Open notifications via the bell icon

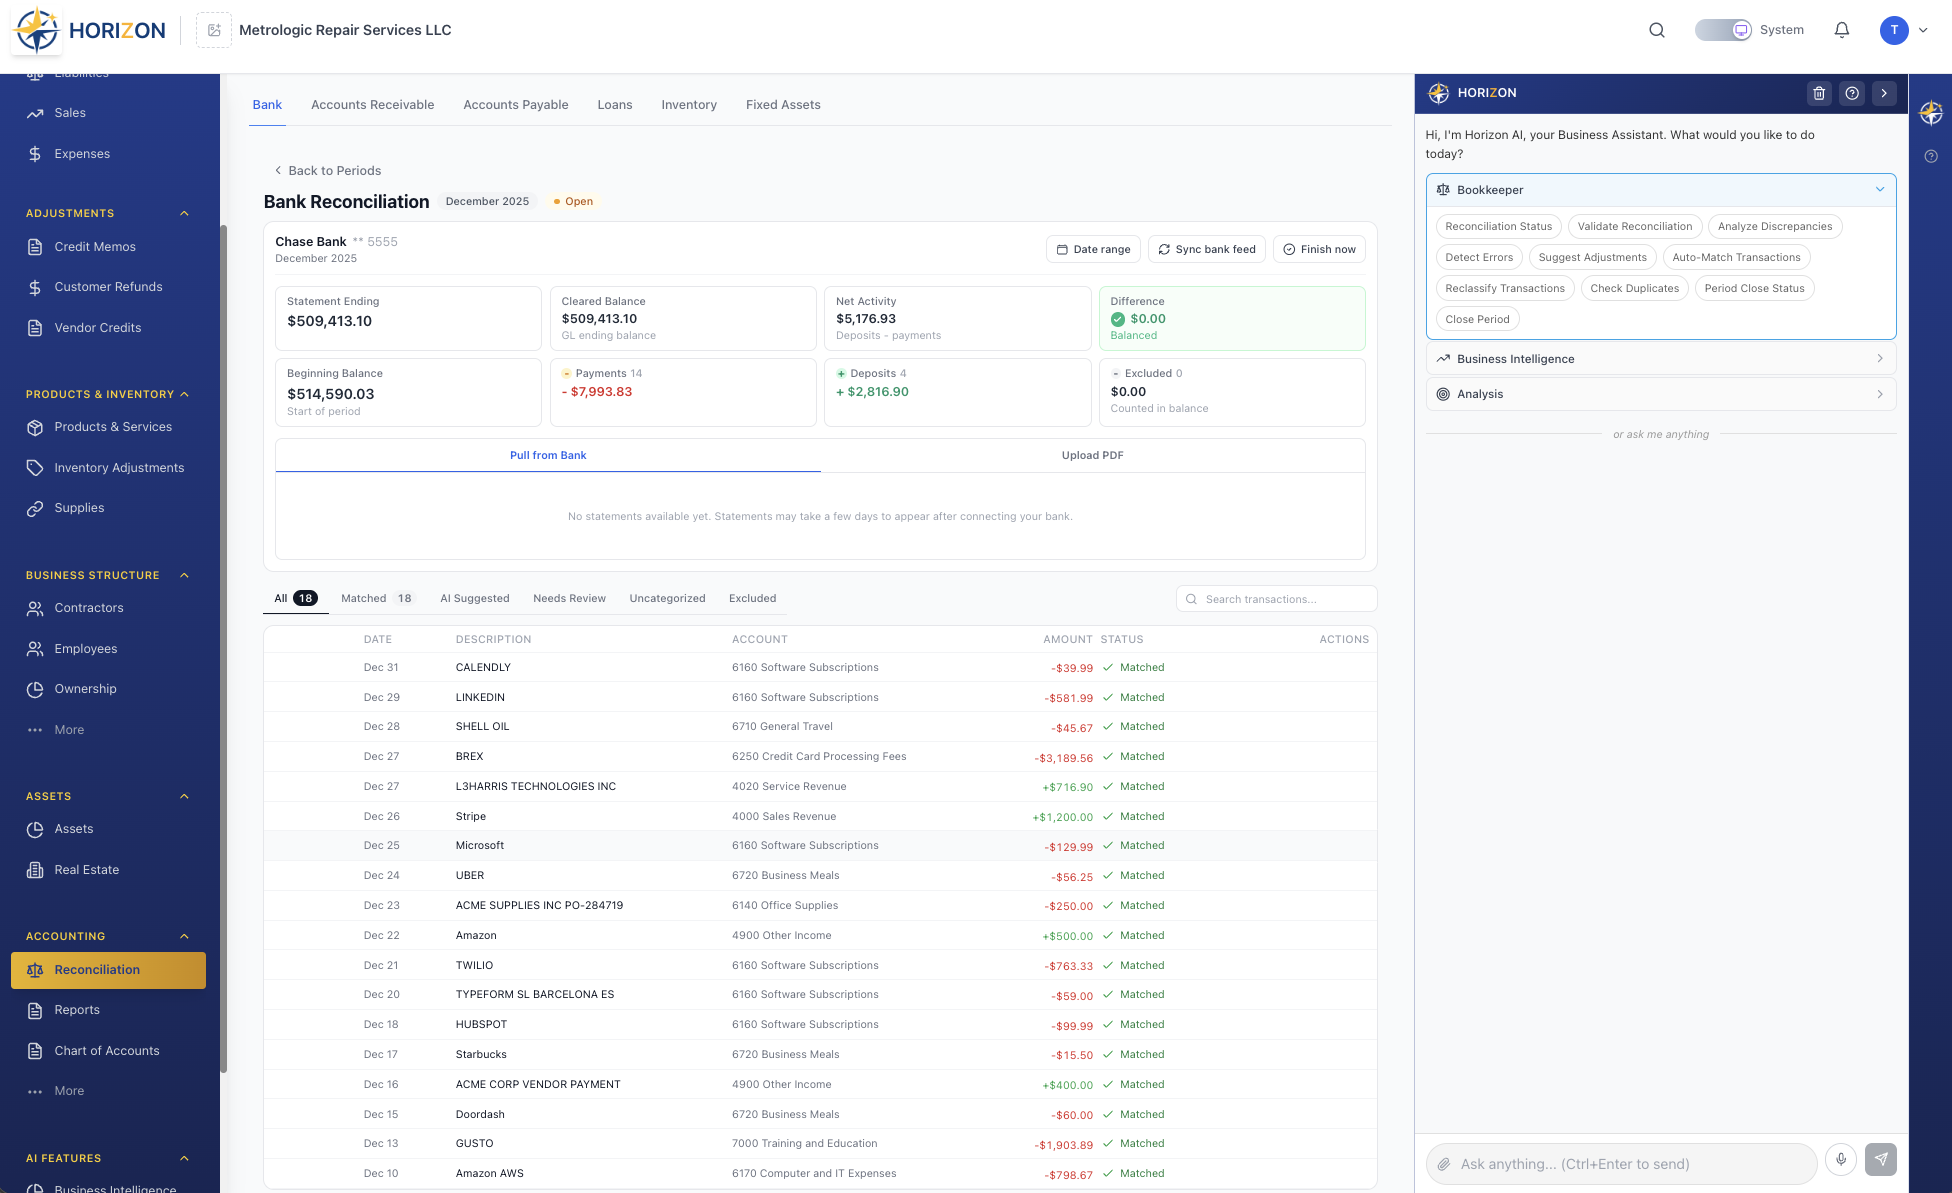point(1841,30)
